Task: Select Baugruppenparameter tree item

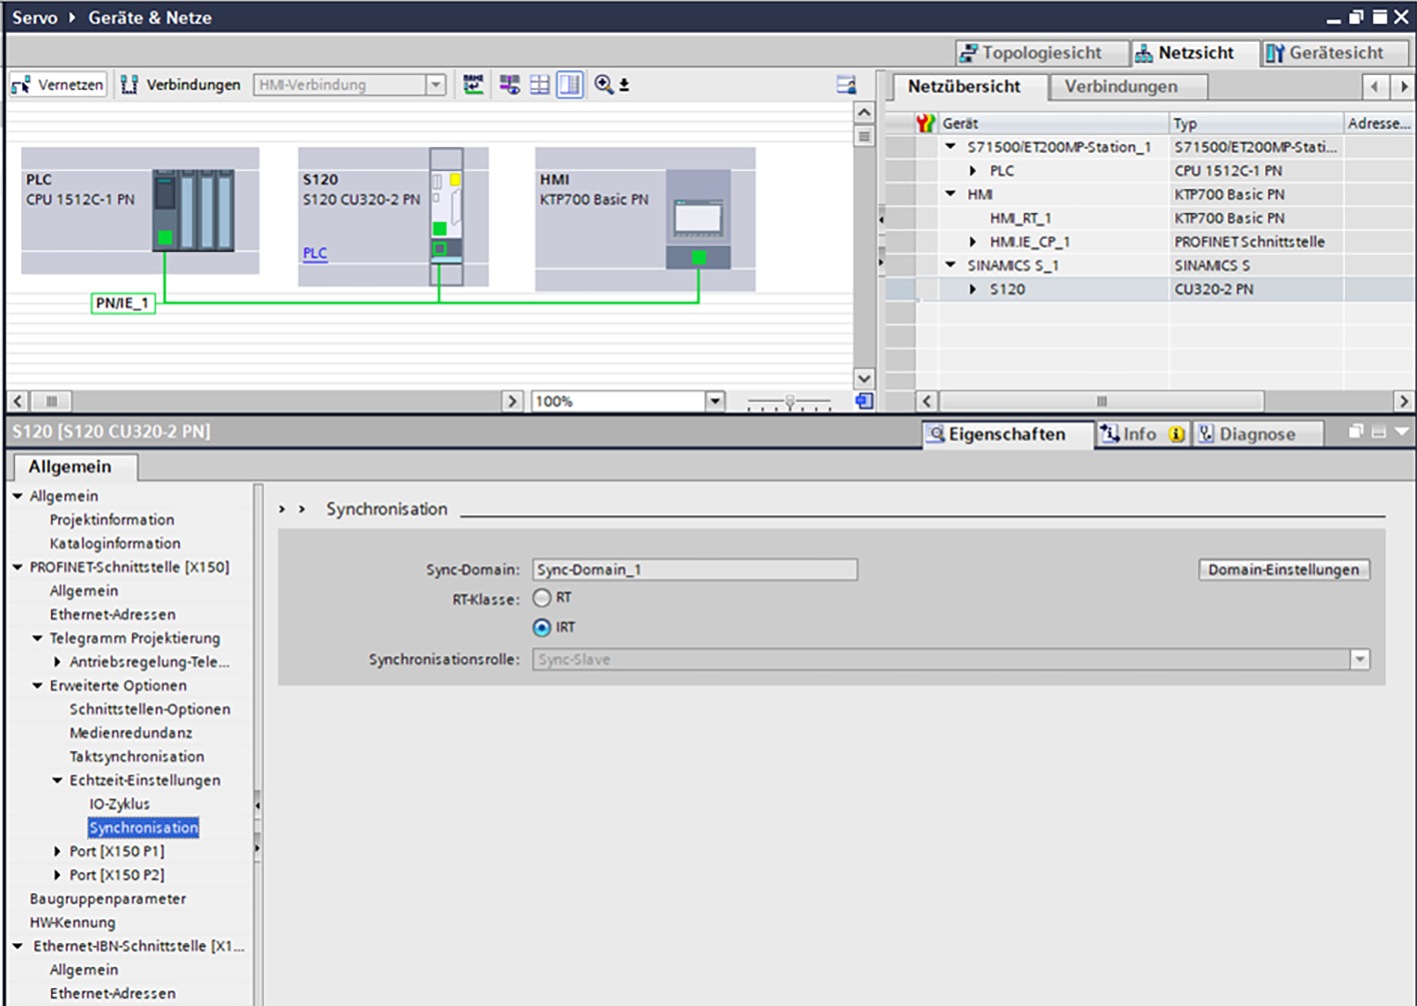Action: (x=108, y=899)
